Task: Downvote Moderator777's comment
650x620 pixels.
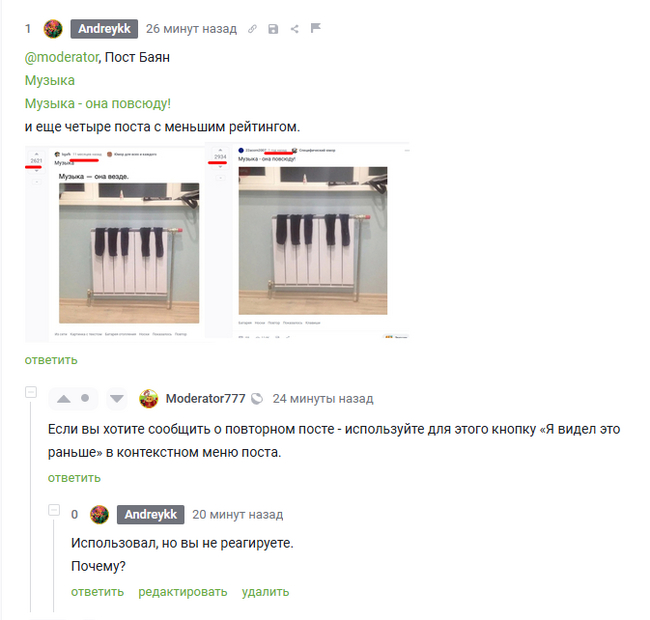Action: [x=116, y=399]
